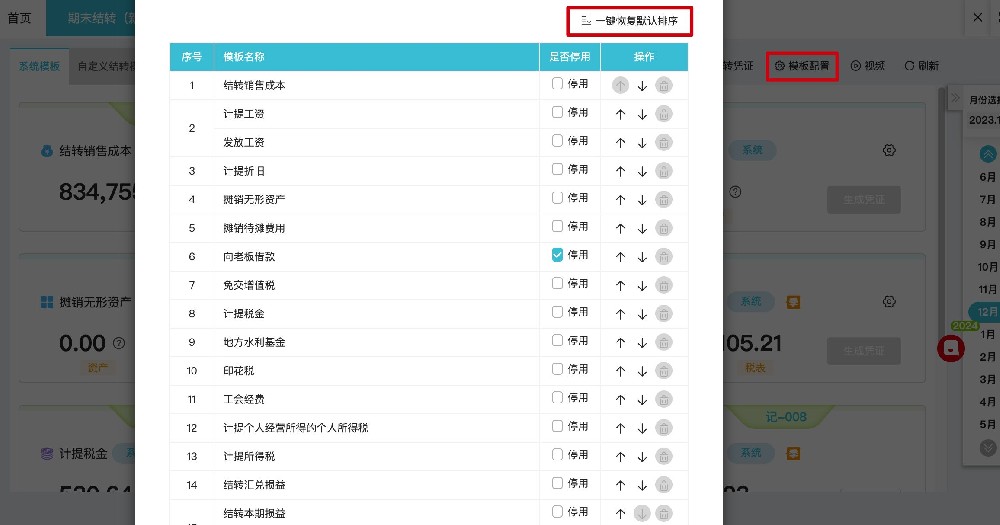Screen dimensions: 1000x525
Task: Click 摊销待摊费用 row name
Action: coord(254,228)
